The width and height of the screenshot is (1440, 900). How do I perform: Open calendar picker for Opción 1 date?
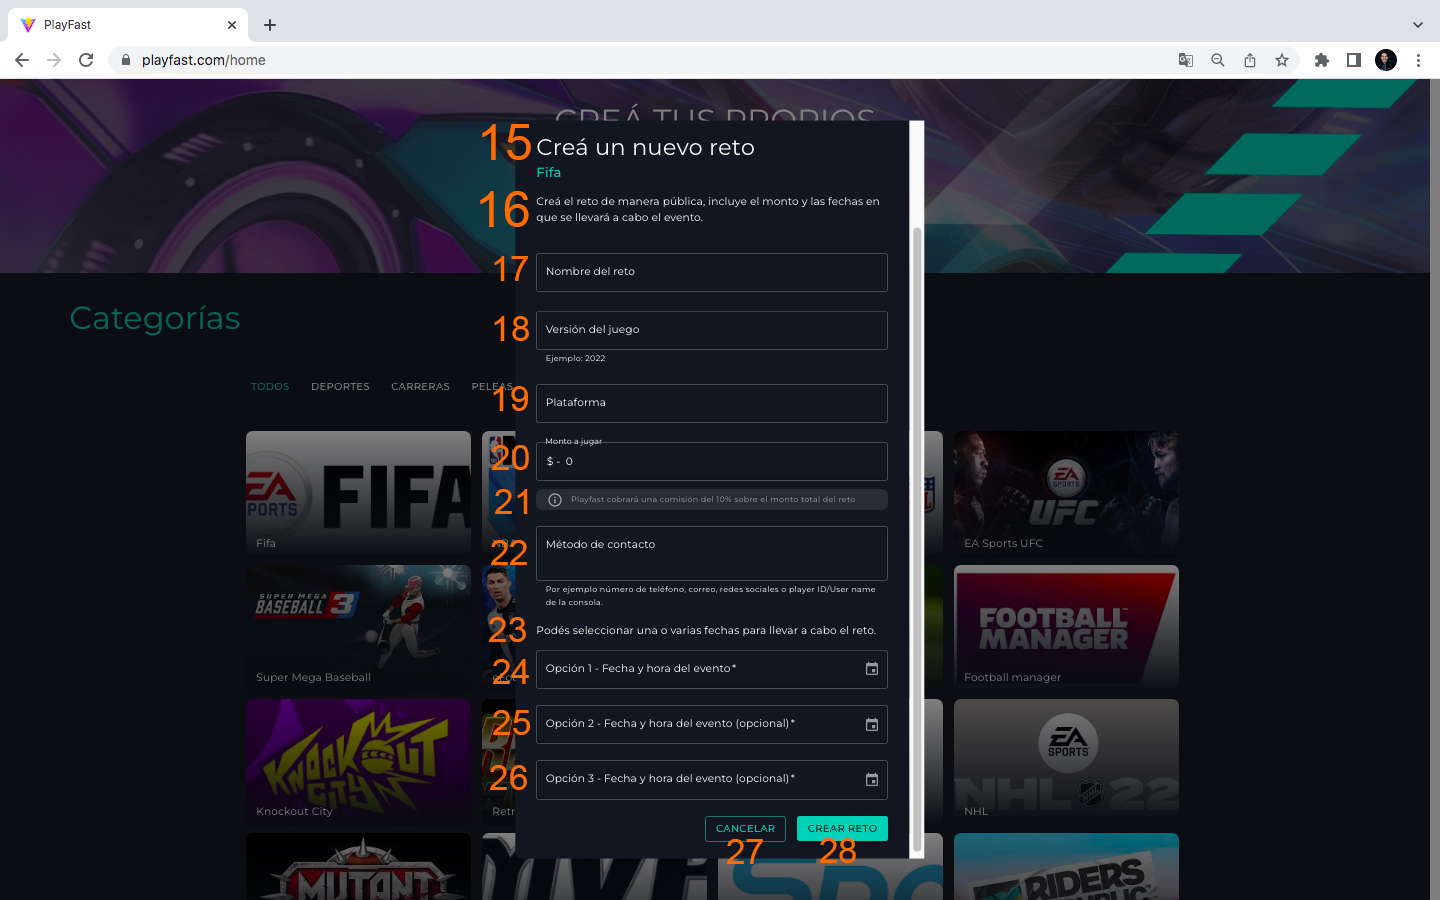click(x=871, y=669)
